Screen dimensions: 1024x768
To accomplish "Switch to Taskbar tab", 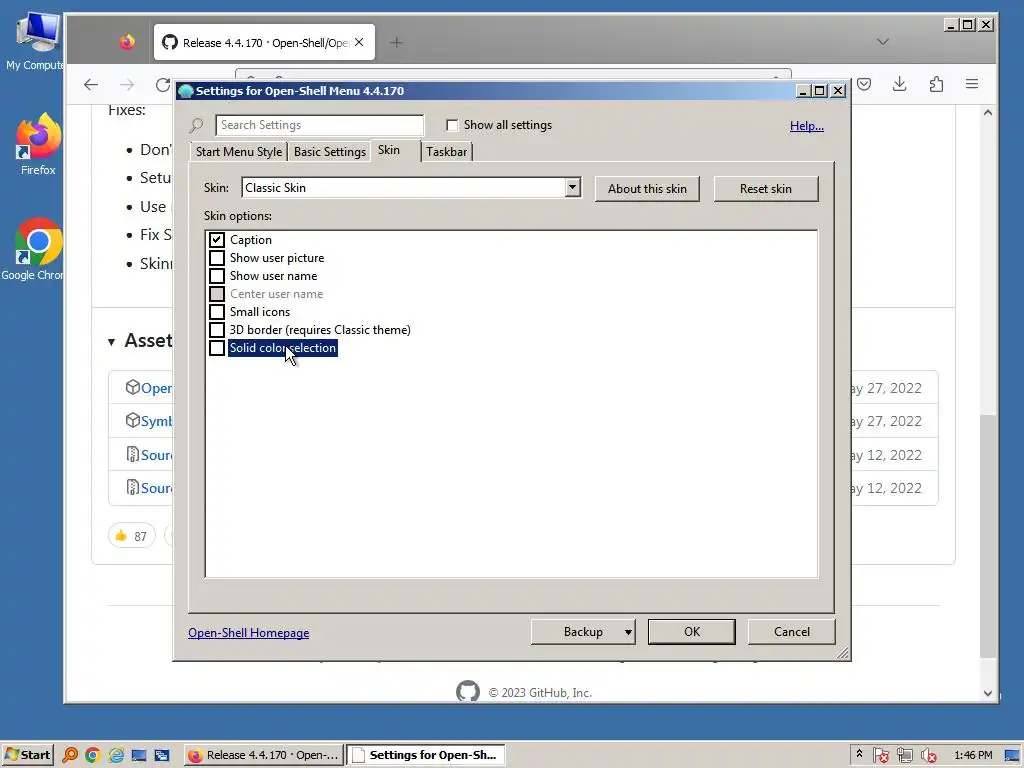I will click(447, 152).
